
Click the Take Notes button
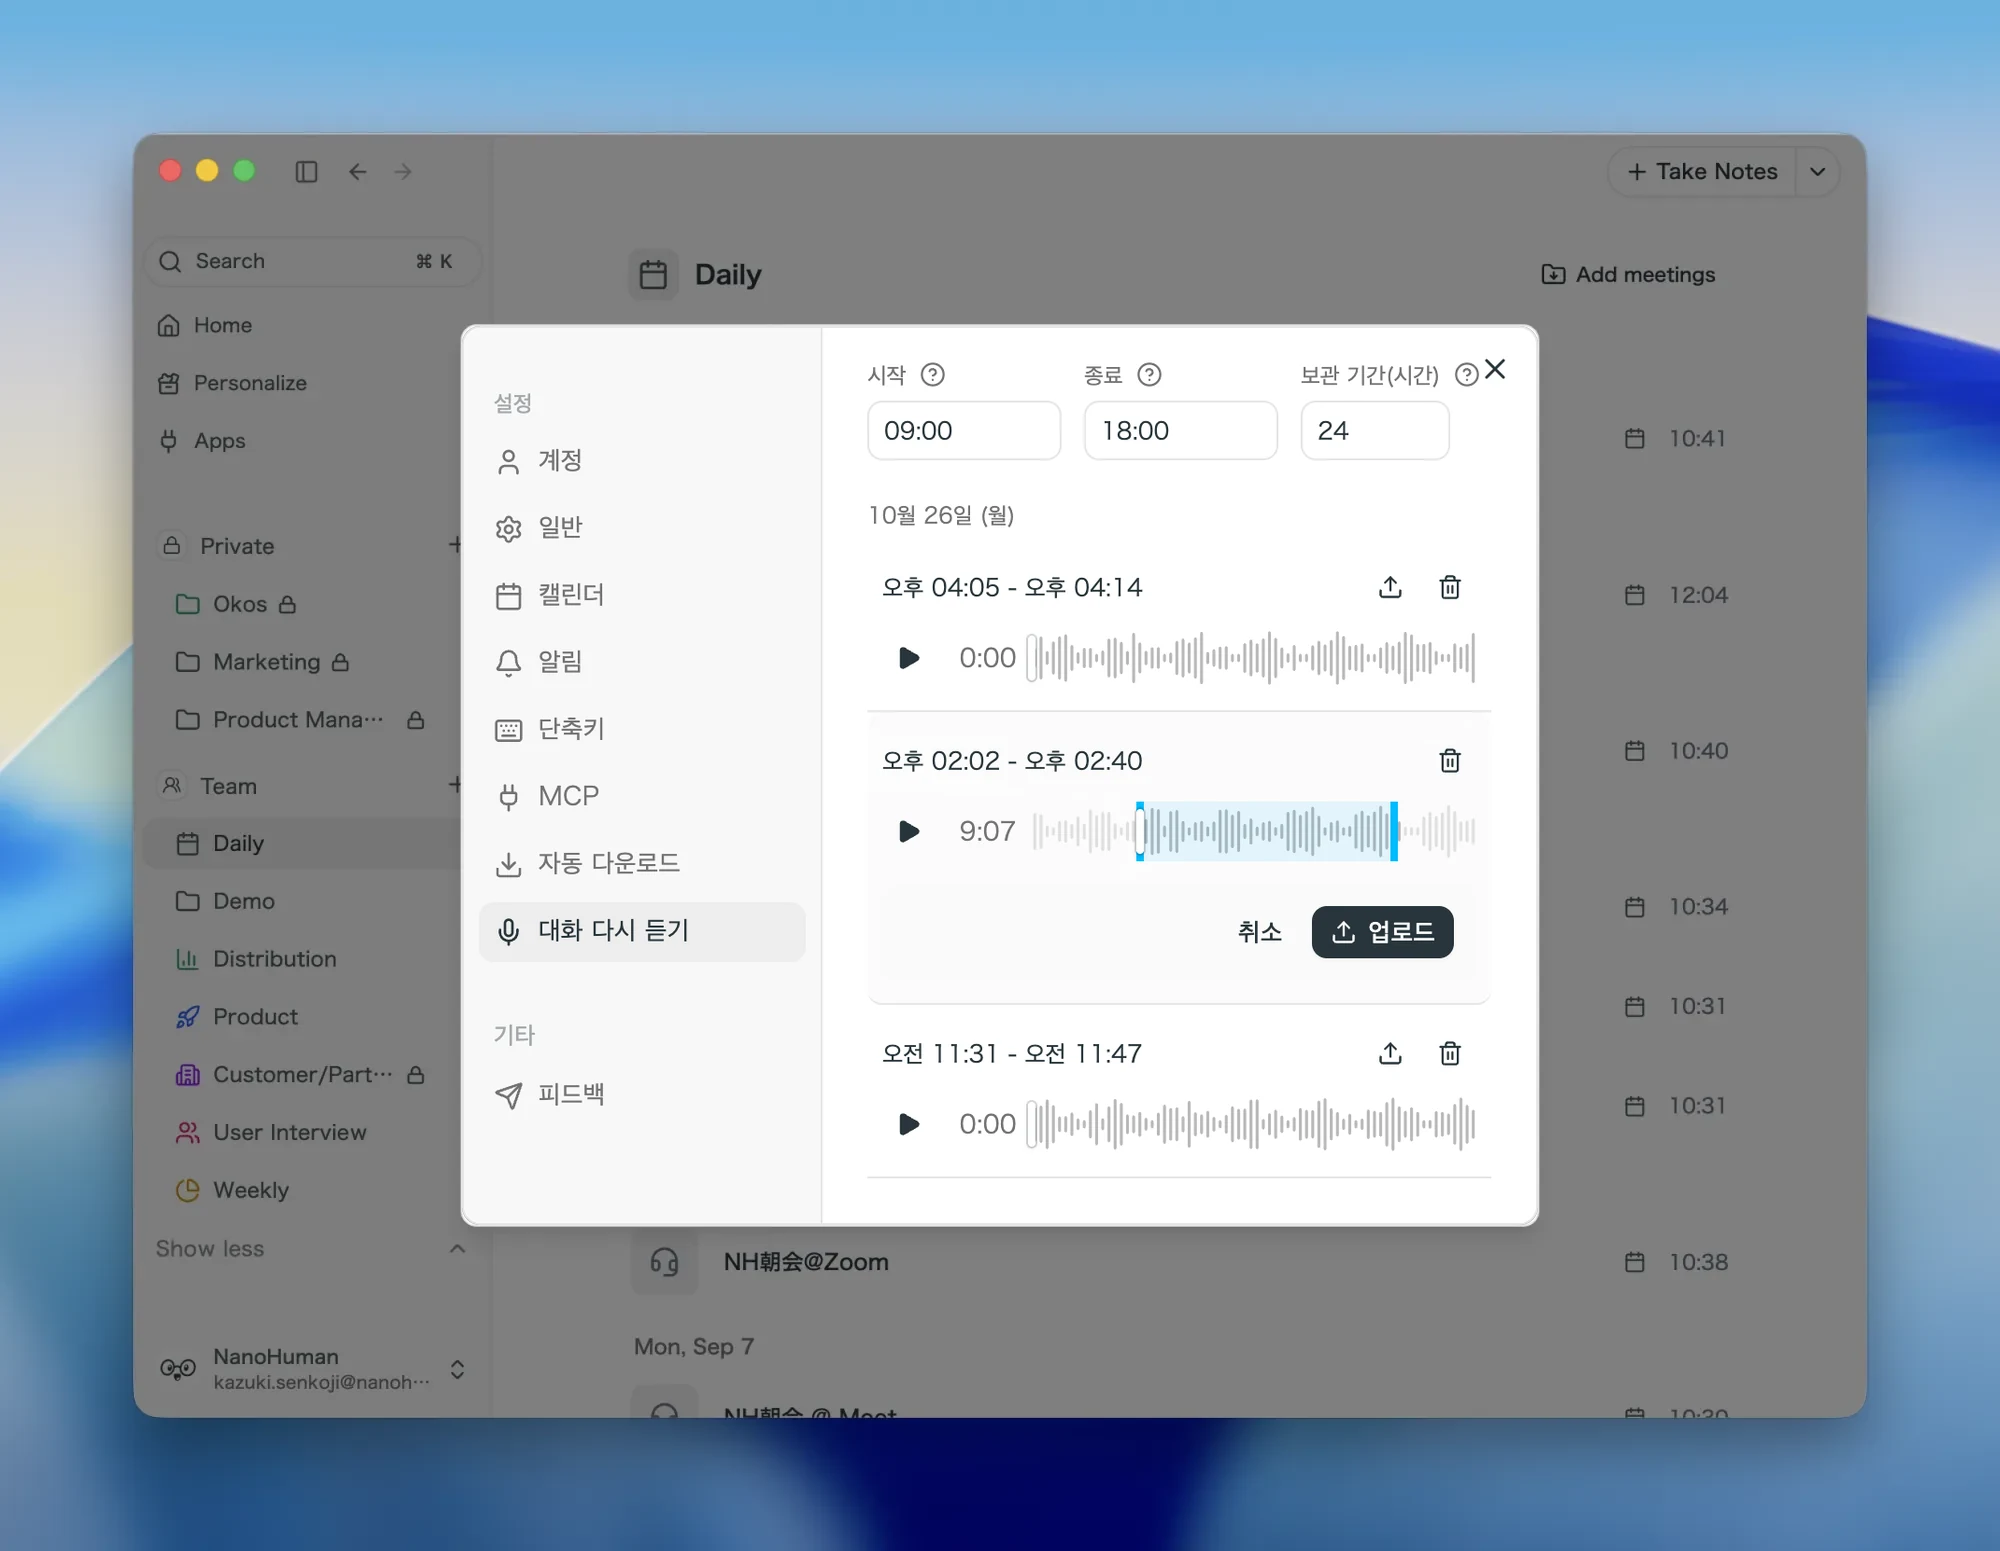point(1702,172)
